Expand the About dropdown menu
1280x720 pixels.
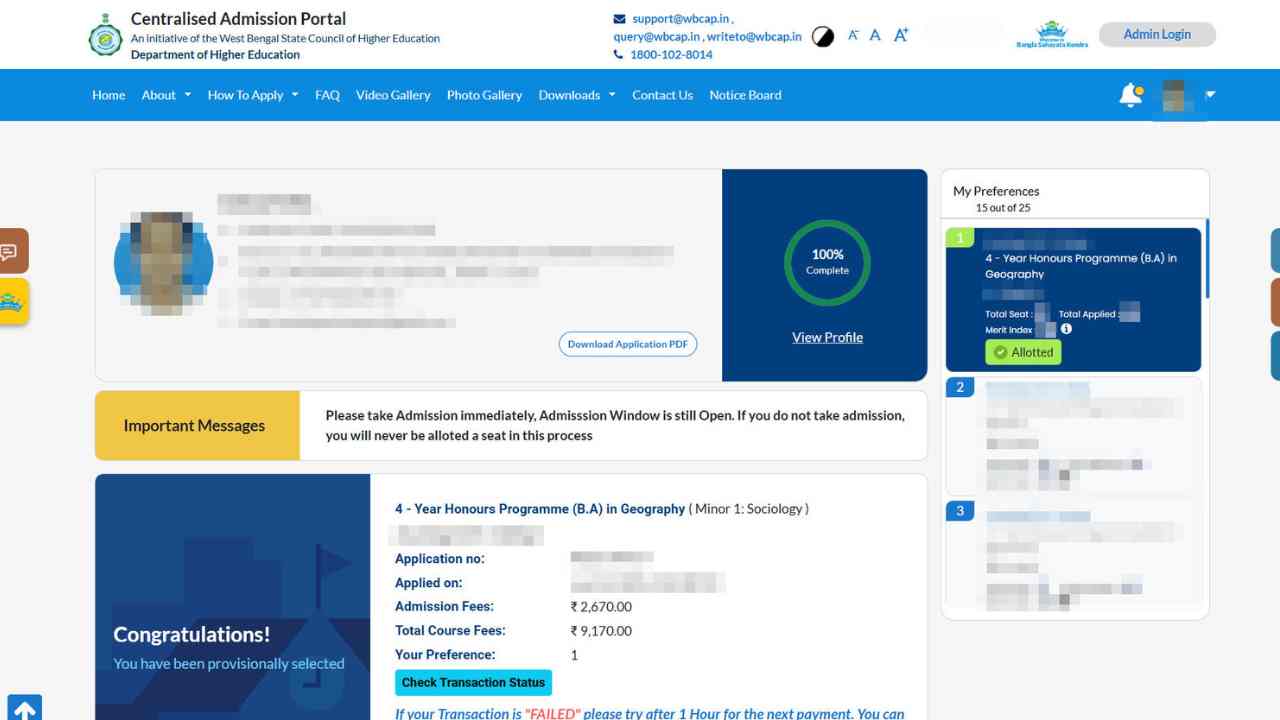click(x=166, y=95)
